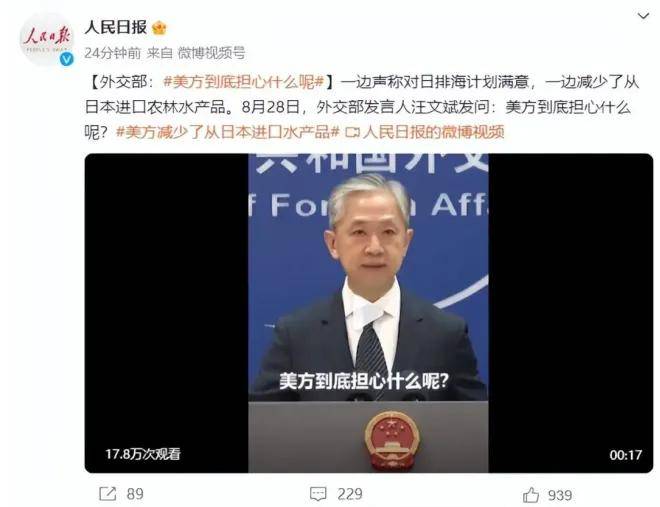The height and width of the screenshot is (507, 660).
Task: Click the blue verified V badge
Action: coord(67,59)
